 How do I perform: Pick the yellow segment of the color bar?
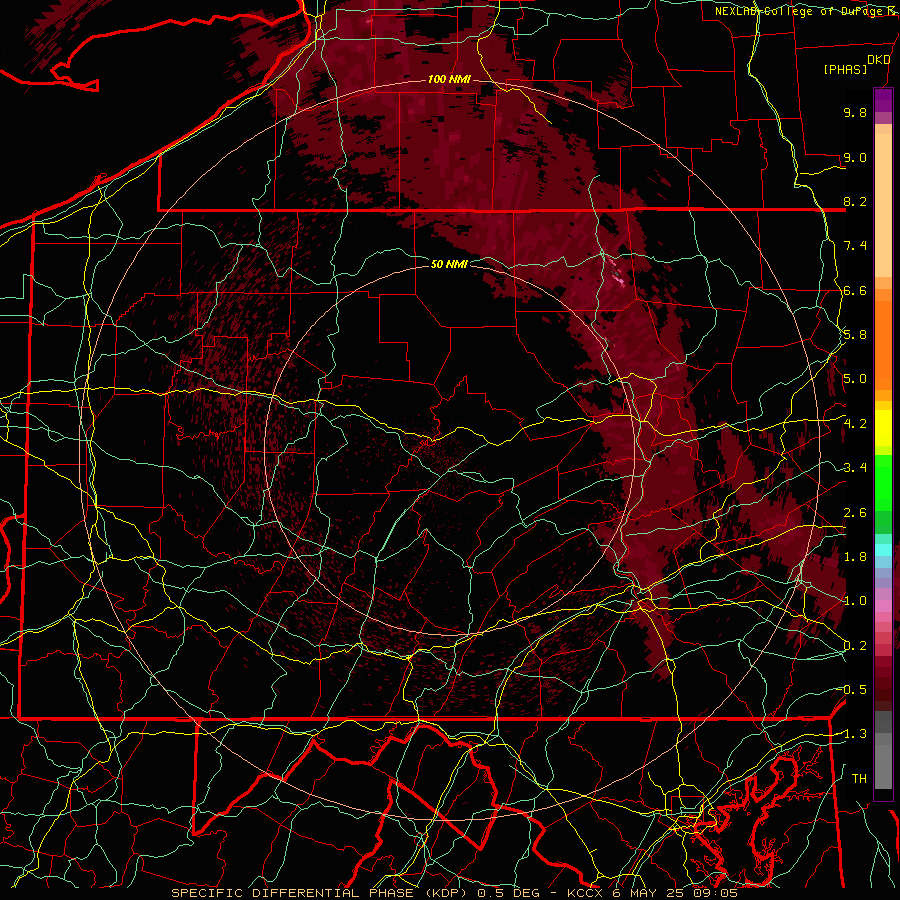[x=883, y=428]
